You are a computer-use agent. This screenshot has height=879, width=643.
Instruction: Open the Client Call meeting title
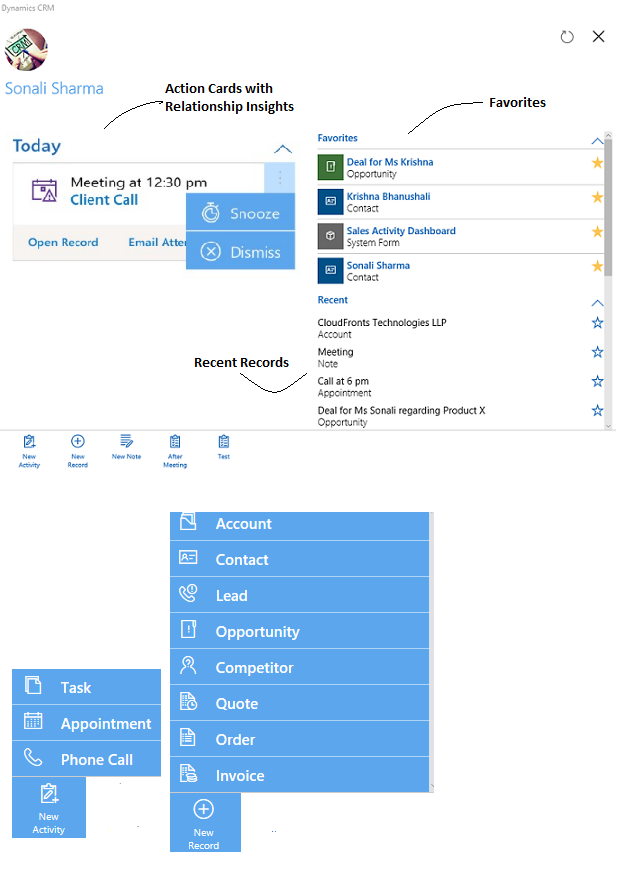coord(104,200)
